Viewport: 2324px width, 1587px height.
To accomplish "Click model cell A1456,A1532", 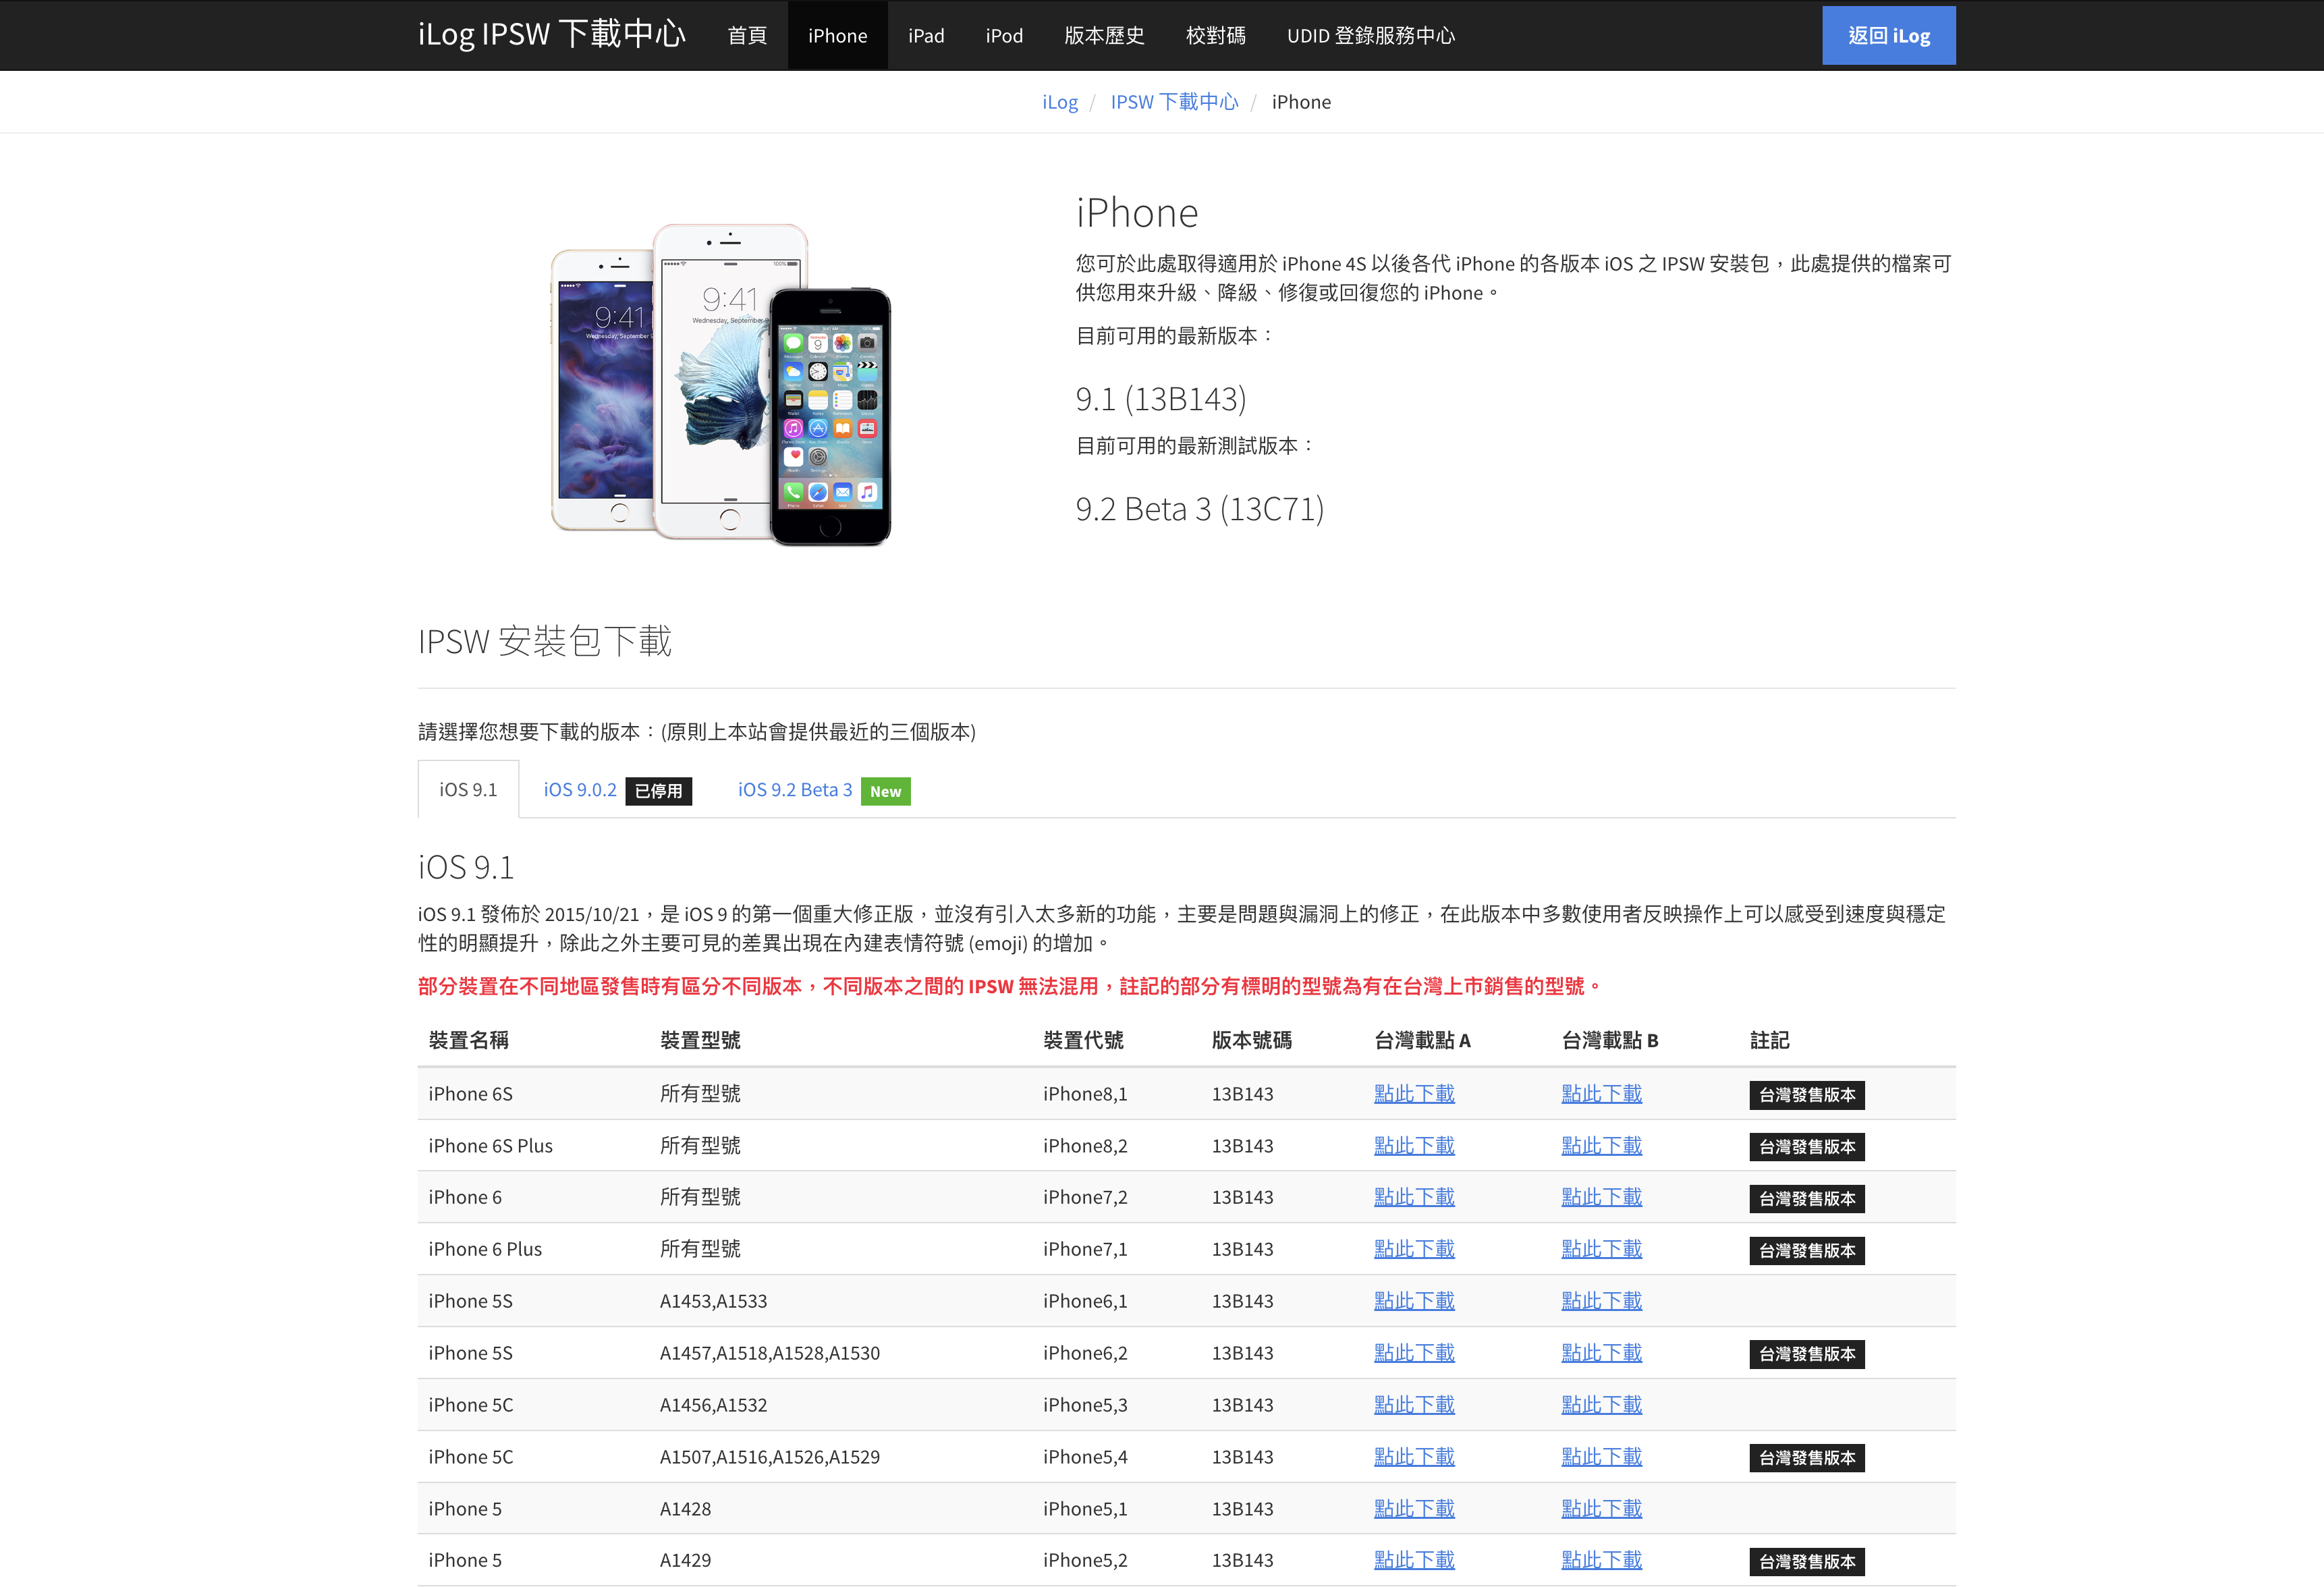I will 713,1405.
